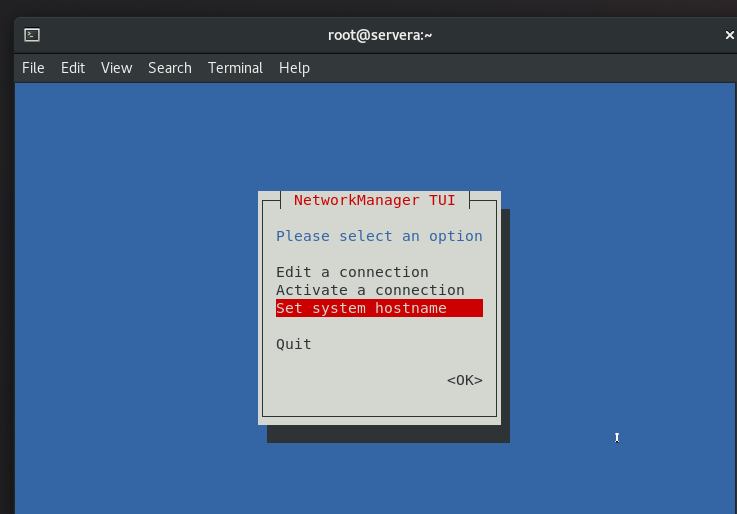Open the Edit menu

pos(73,68)
